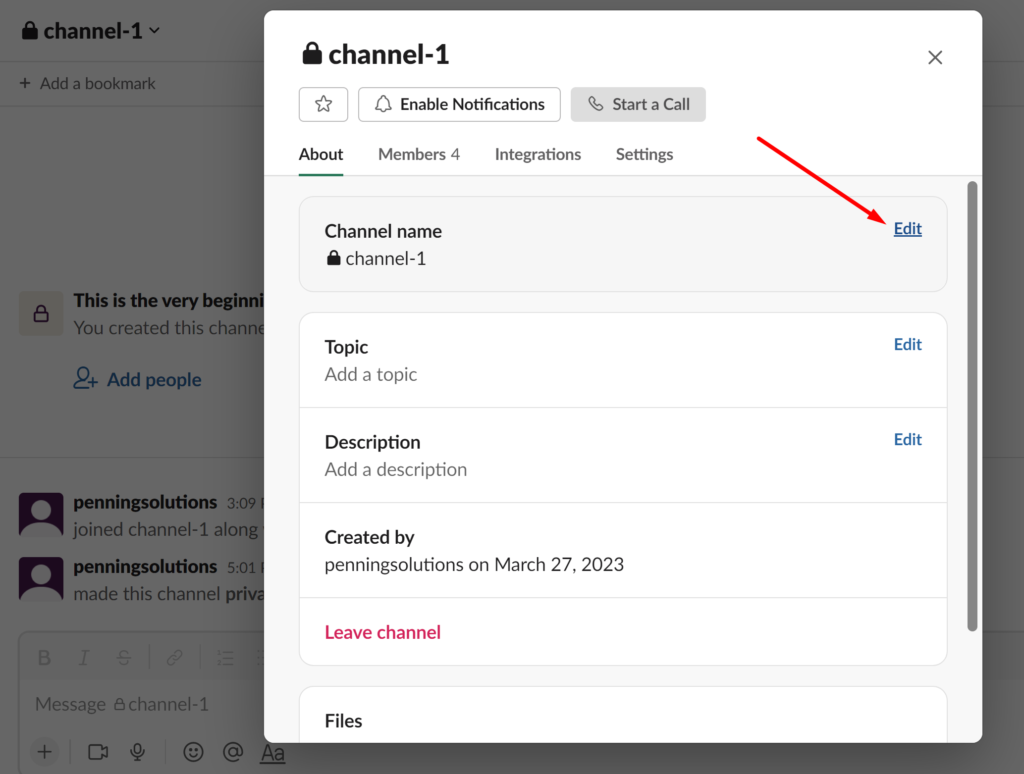Click the microphone audio clip icon
The image size is (1024, 774).
point(137,752)
